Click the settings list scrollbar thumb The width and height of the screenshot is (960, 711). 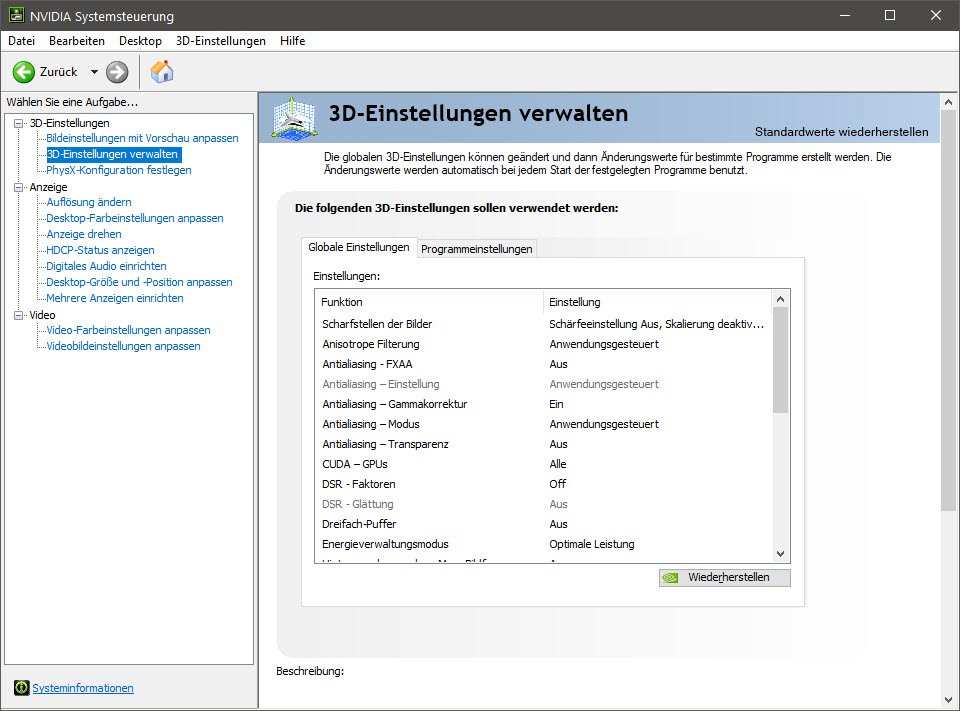coord(781,359)
